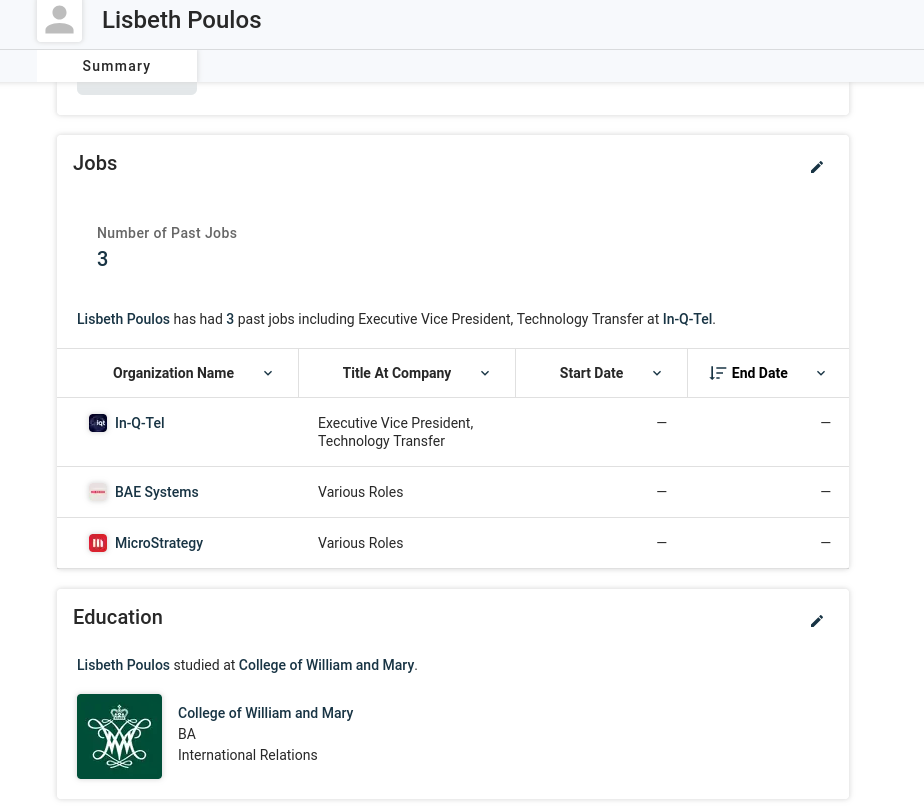This screenshot has width=924, height=810.
Task: Open In-Q-Tel link in jobs table
Action: click(x=140, y=423)
